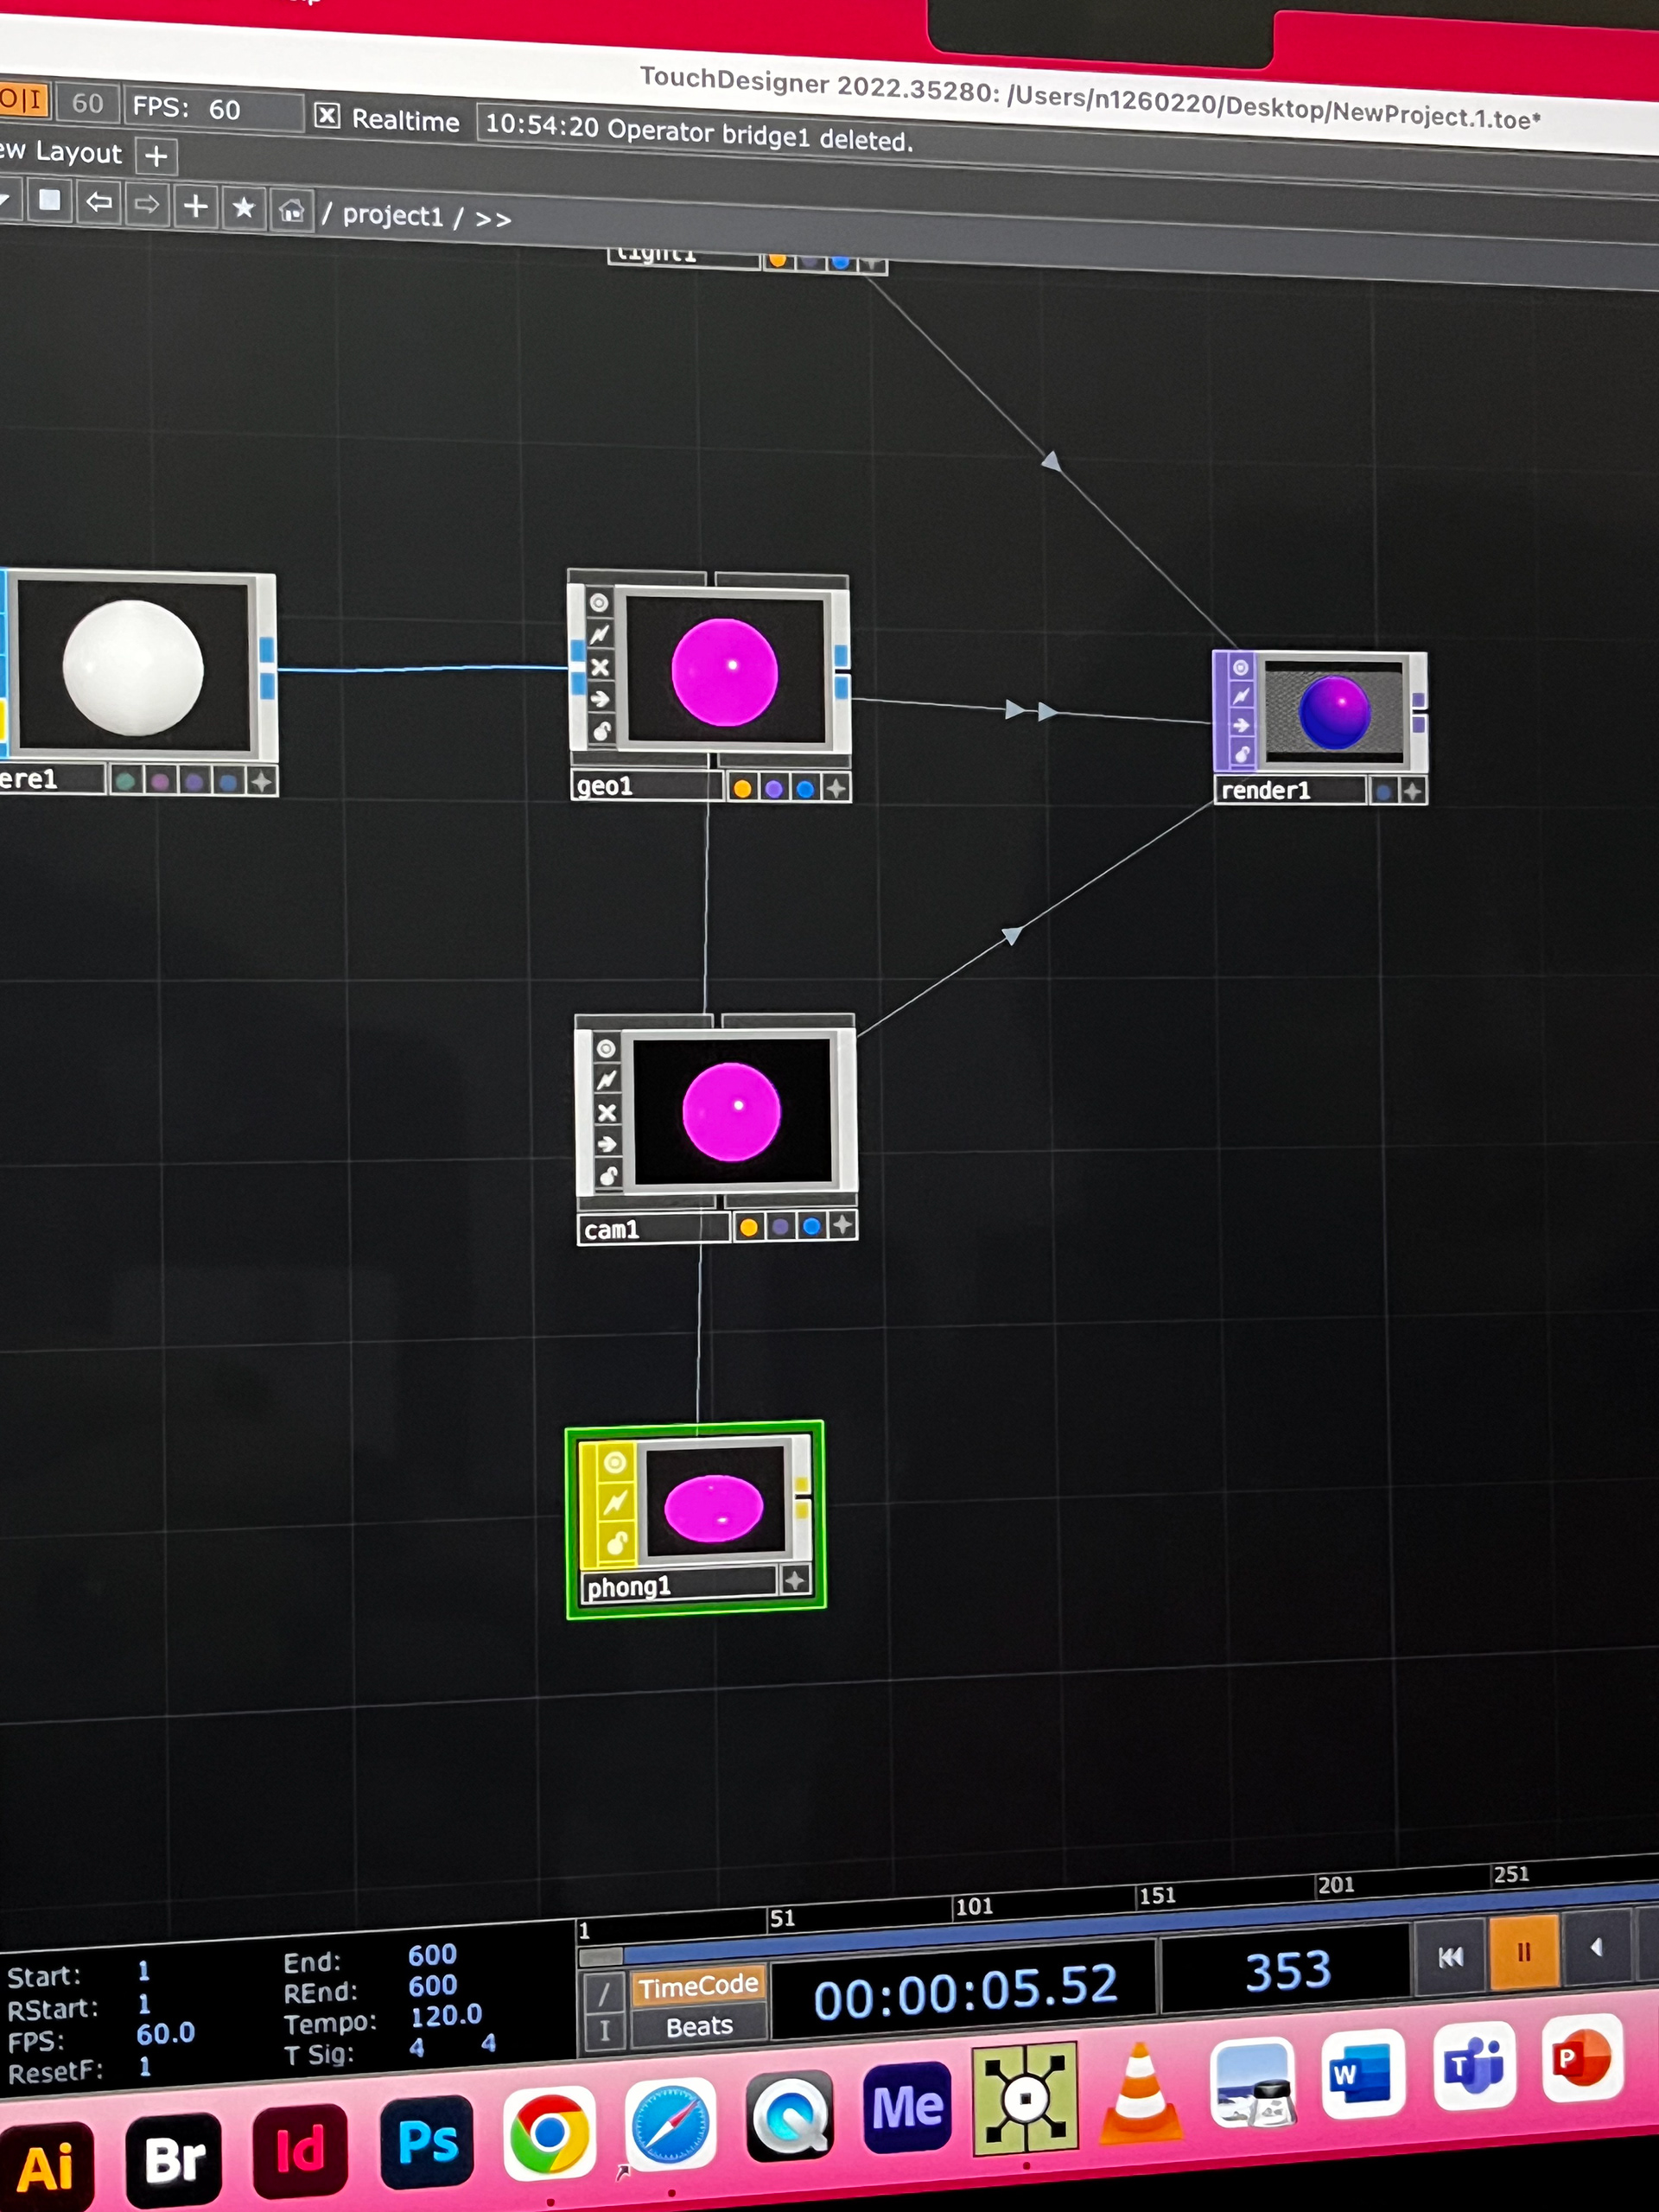Image resolution: width=1659 pixels, height=2212 pixels.
Task: Go to home network icon
Action: [x=291, y=211]
